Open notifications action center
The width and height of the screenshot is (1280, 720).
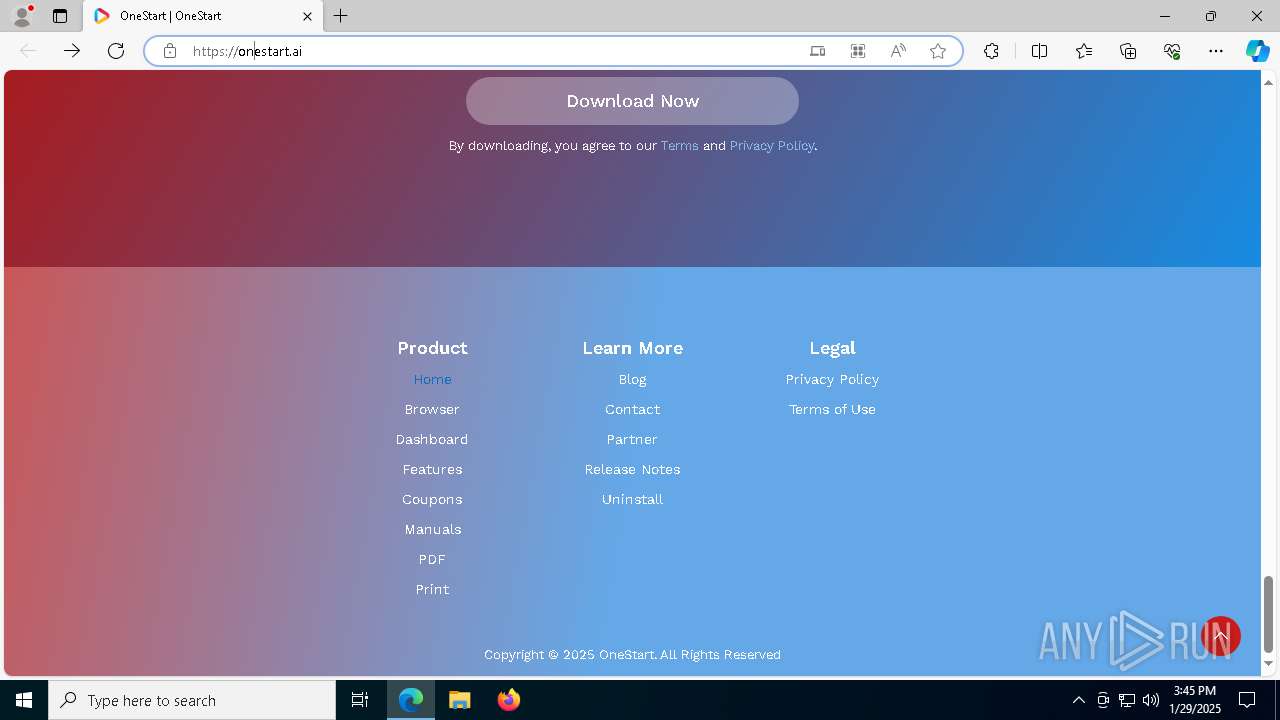coord(1247,700)
